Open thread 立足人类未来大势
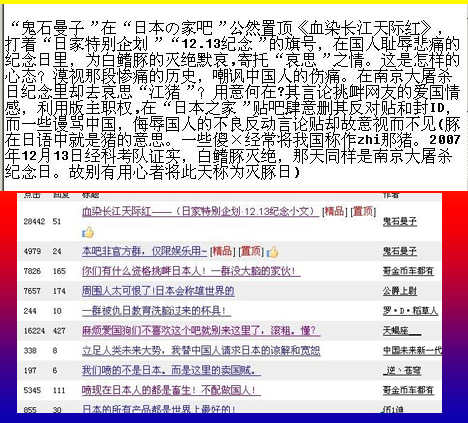Image resolution: width=468 pixels, height=423 pixels. point(201,350)
